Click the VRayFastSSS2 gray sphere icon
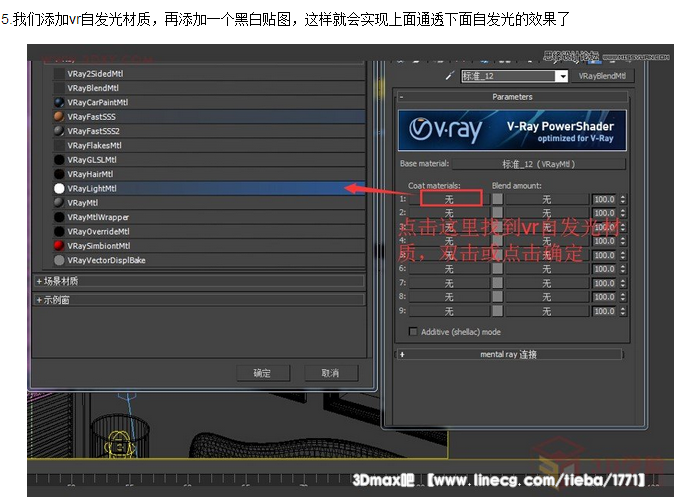This screenshot has height=497, width=674. [59, 131]
